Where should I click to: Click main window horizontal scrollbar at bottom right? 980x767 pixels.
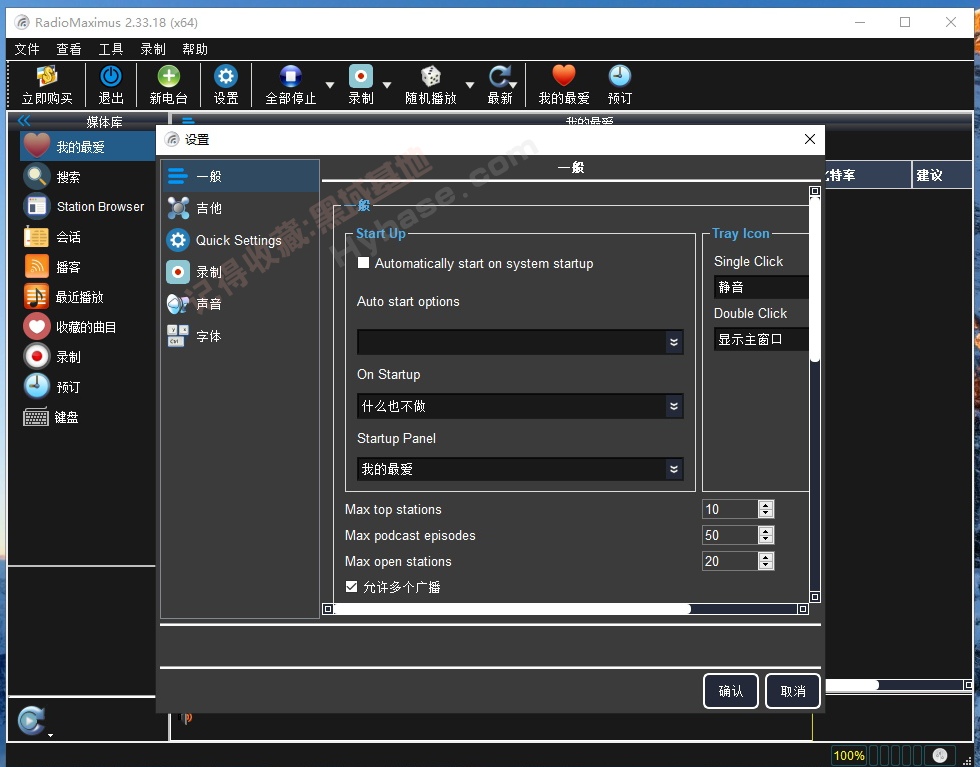[x=852, y=685]
